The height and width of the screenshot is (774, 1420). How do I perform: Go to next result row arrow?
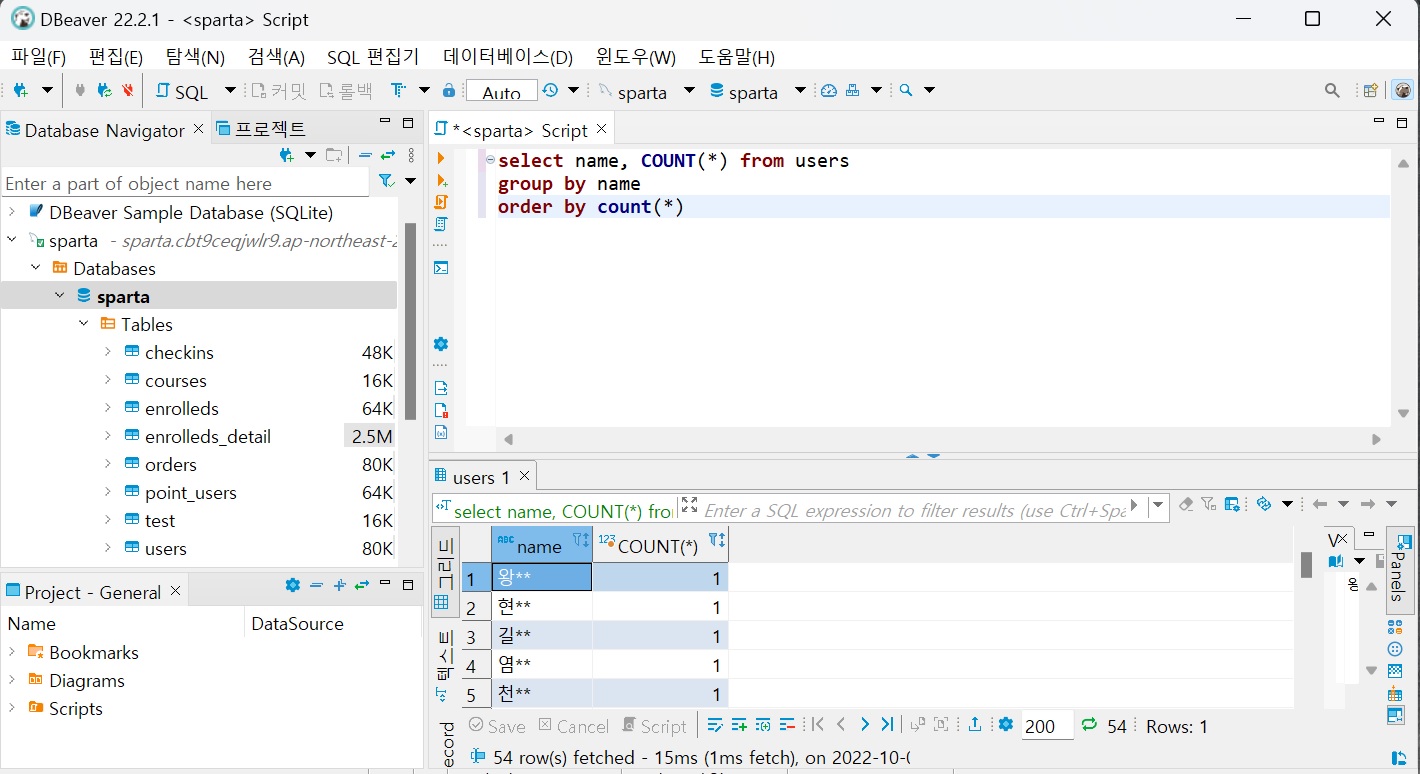point(864,724)
